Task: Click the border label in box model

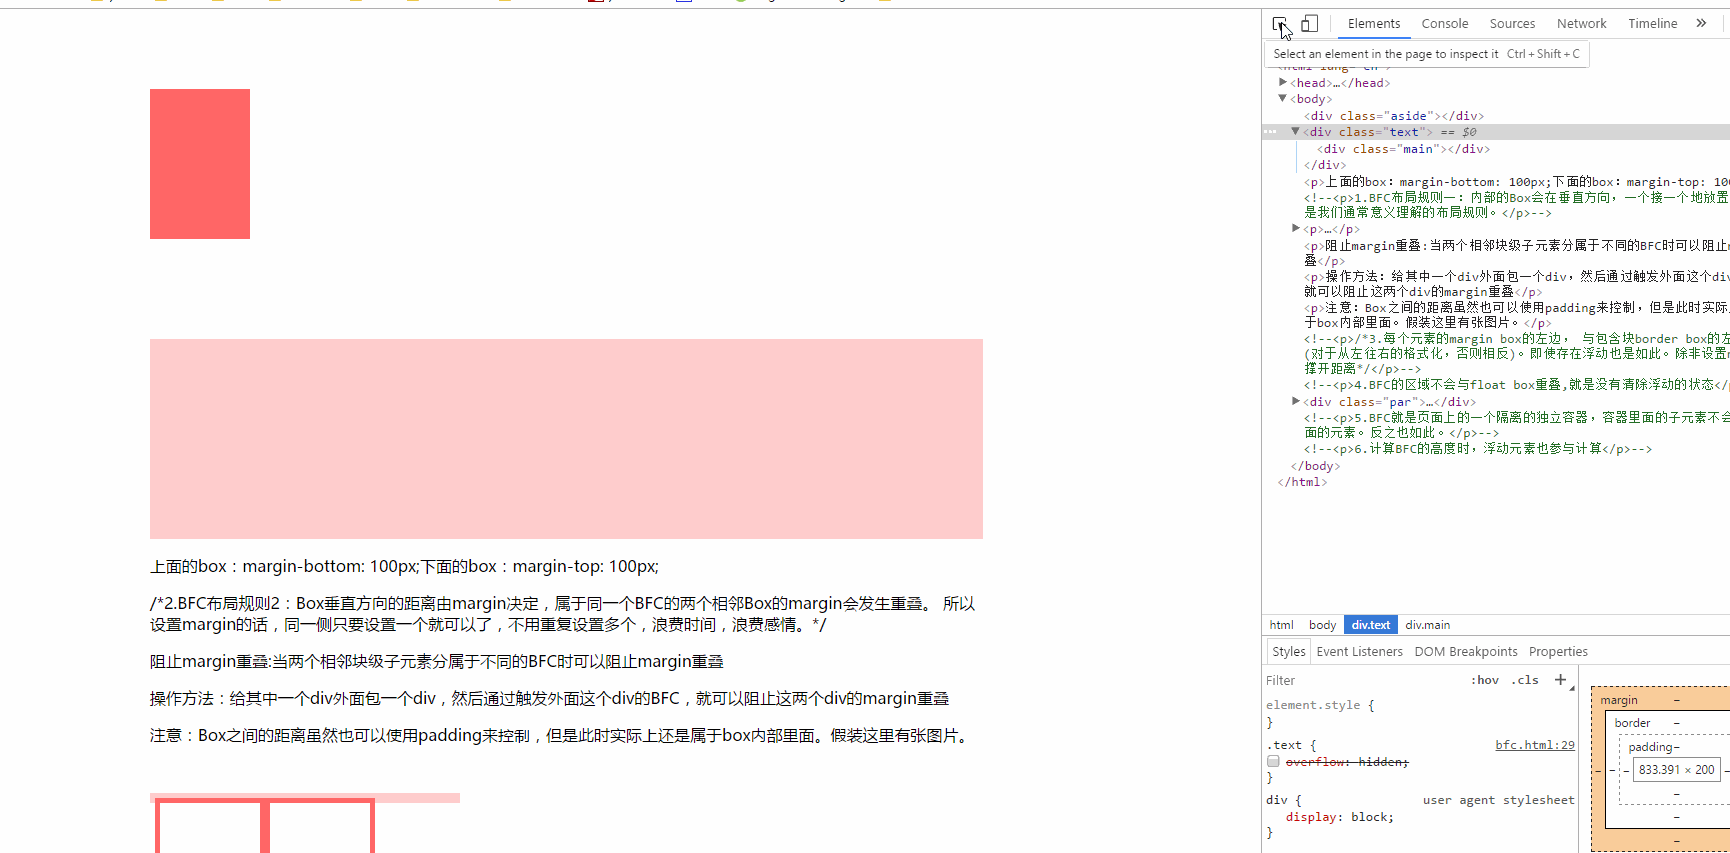Action: [1632, 723]
